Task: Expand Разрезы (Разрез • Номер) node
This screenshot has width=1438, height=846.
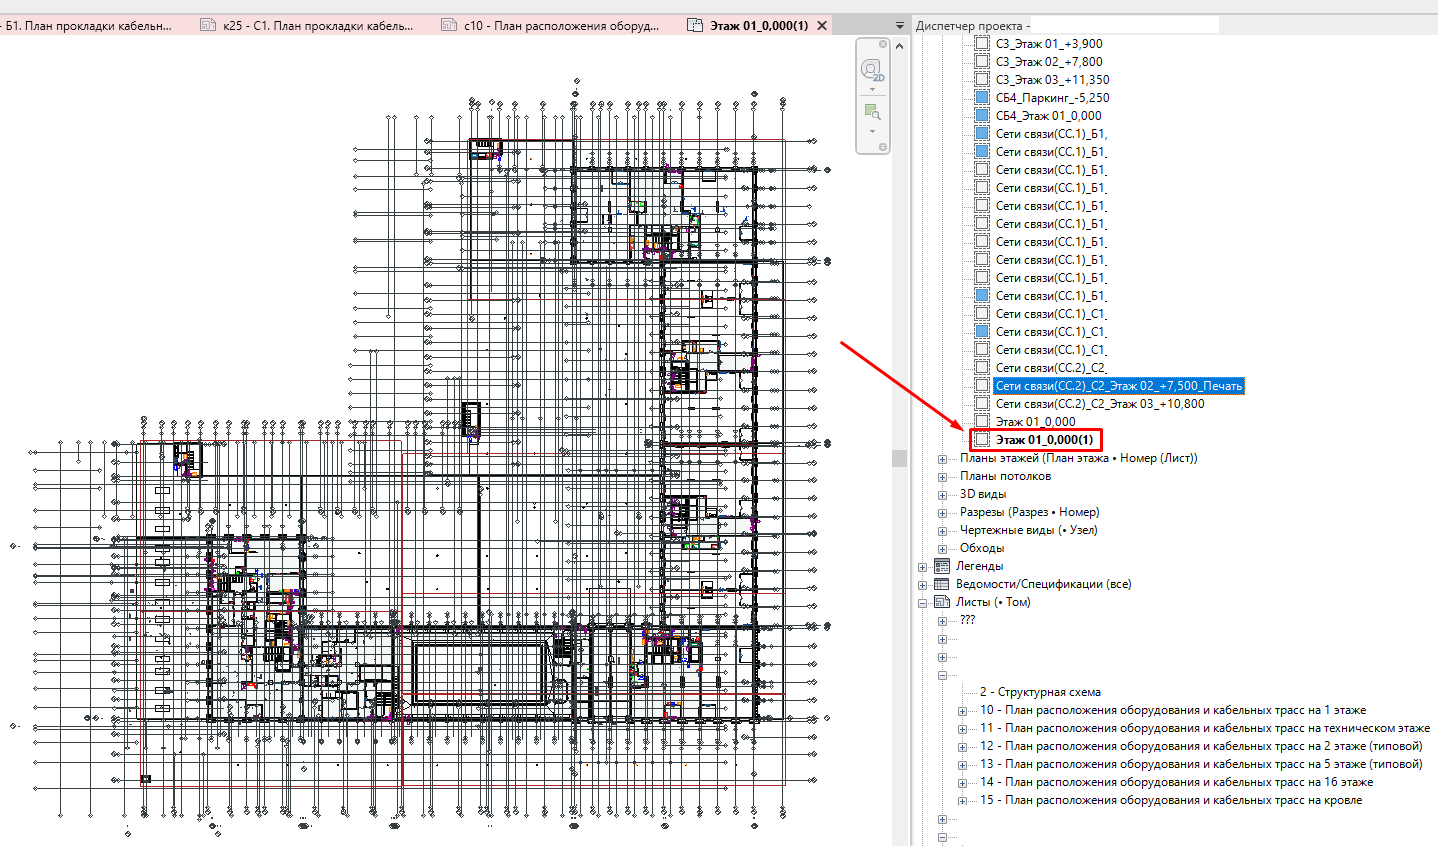Action: 942,513
